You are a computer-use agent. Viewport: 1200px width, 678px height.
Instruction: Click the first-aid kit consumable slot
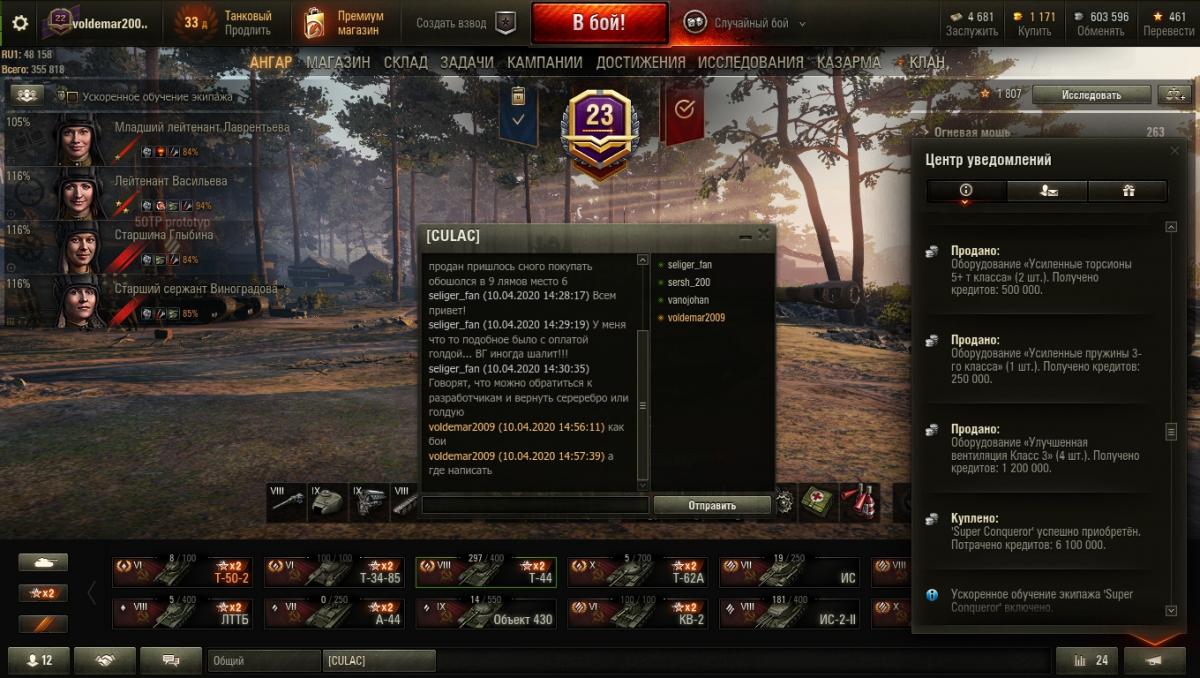click(818, 500)
